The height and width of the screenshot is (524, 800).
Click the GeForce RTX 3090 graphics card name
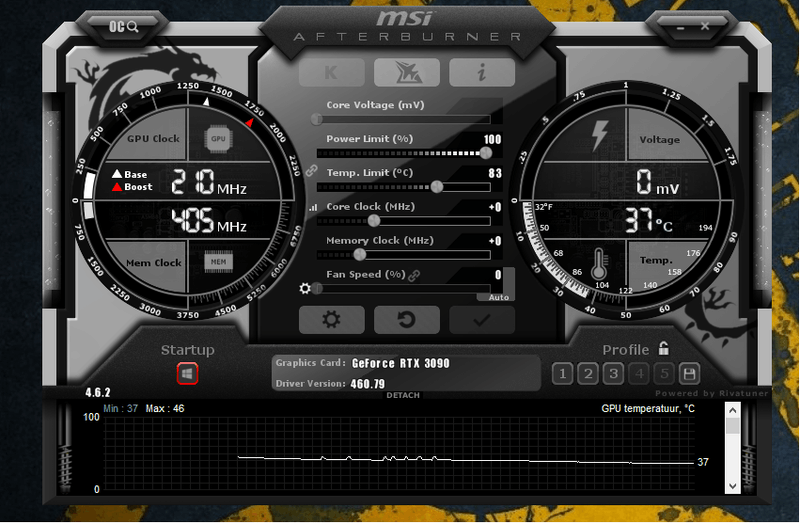click(401, 363)
